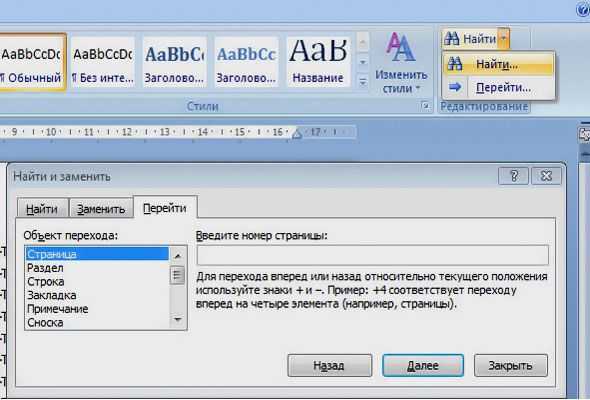Click the help question mark in dialog title
Viewport: 590px width, 400px height.
514,176
